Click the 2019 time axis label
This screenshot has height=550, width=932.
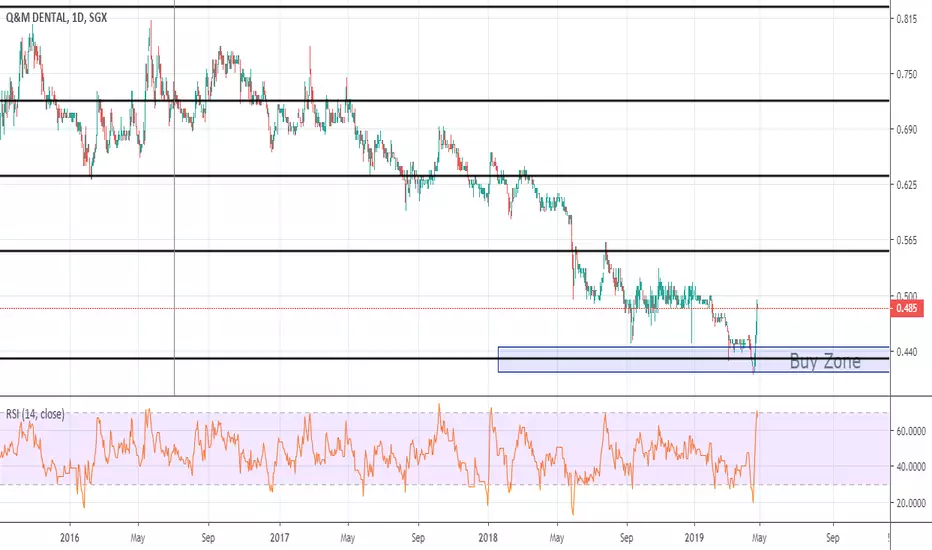coord(694,538)
